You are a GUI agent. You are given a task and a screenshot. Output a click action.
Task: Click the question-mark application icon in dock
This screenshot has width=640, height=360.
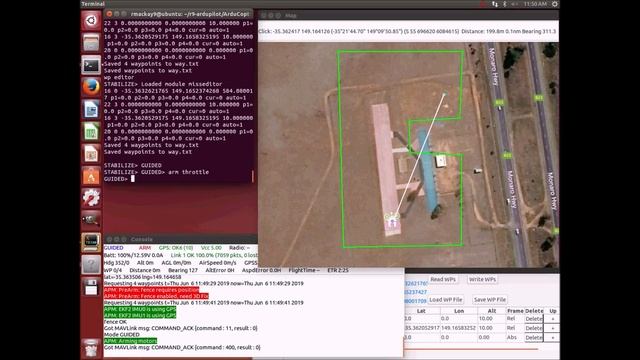tap(91, 264)
